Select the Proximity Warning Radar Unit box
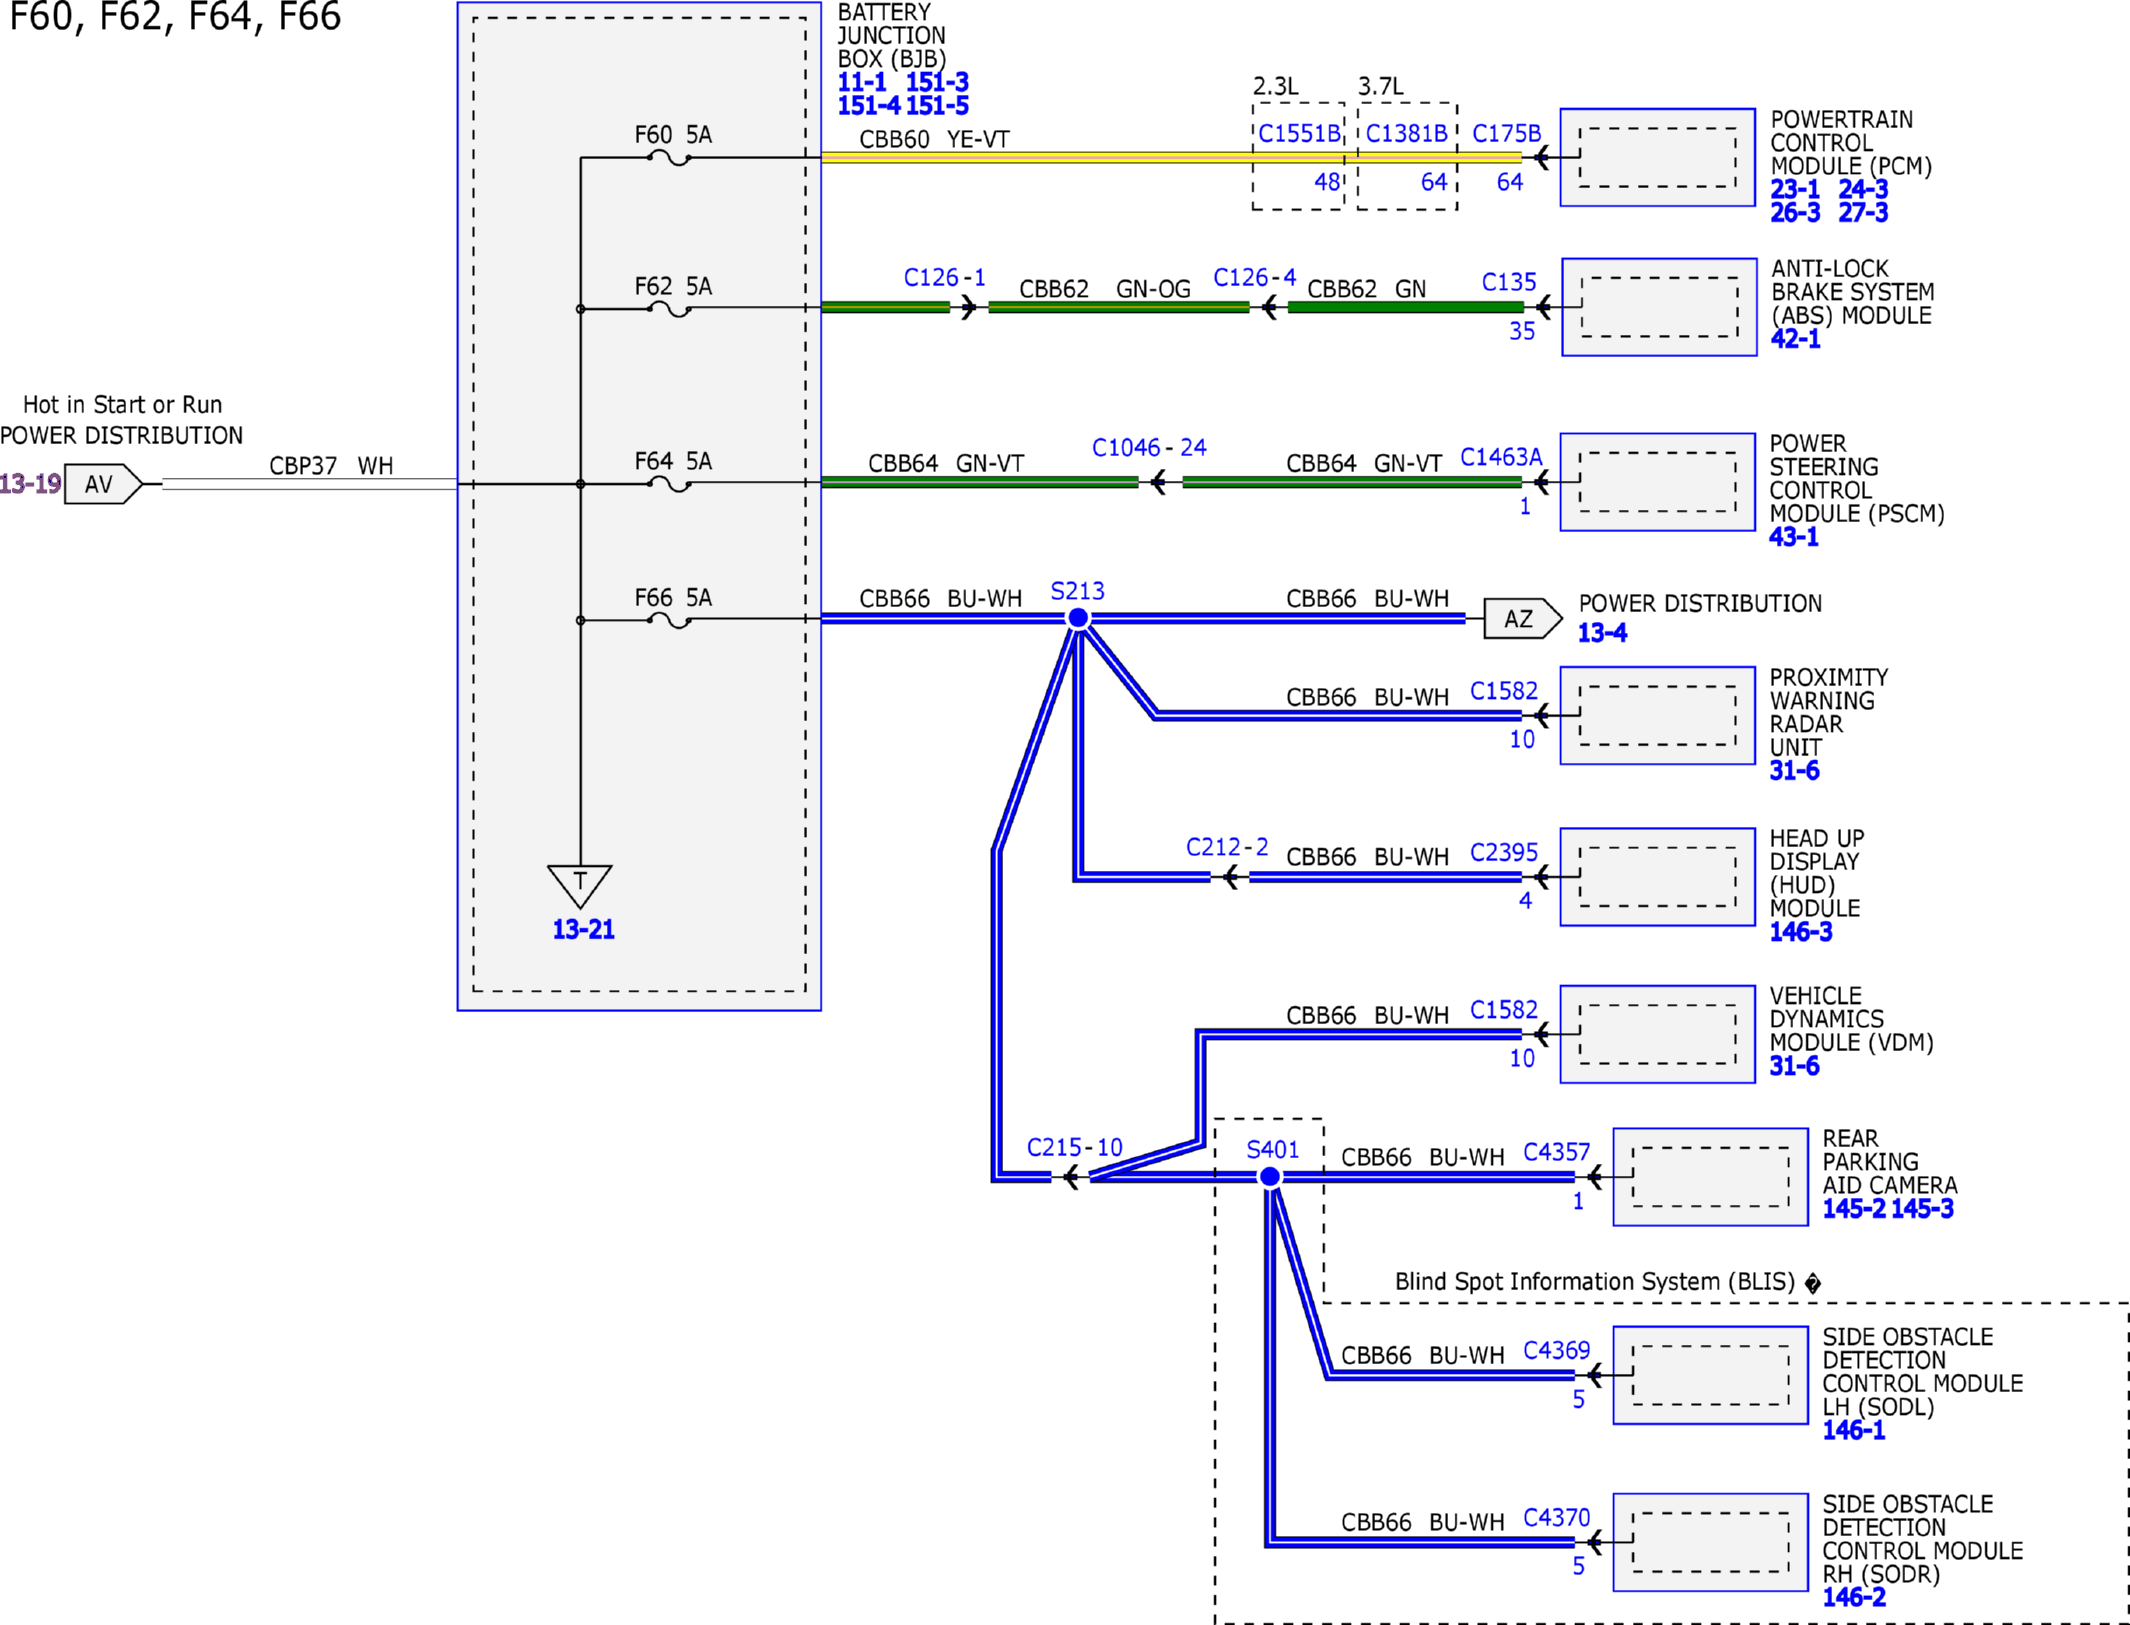The width and height of the screenshot is (2130, 1625). (x=1657, y=716)
